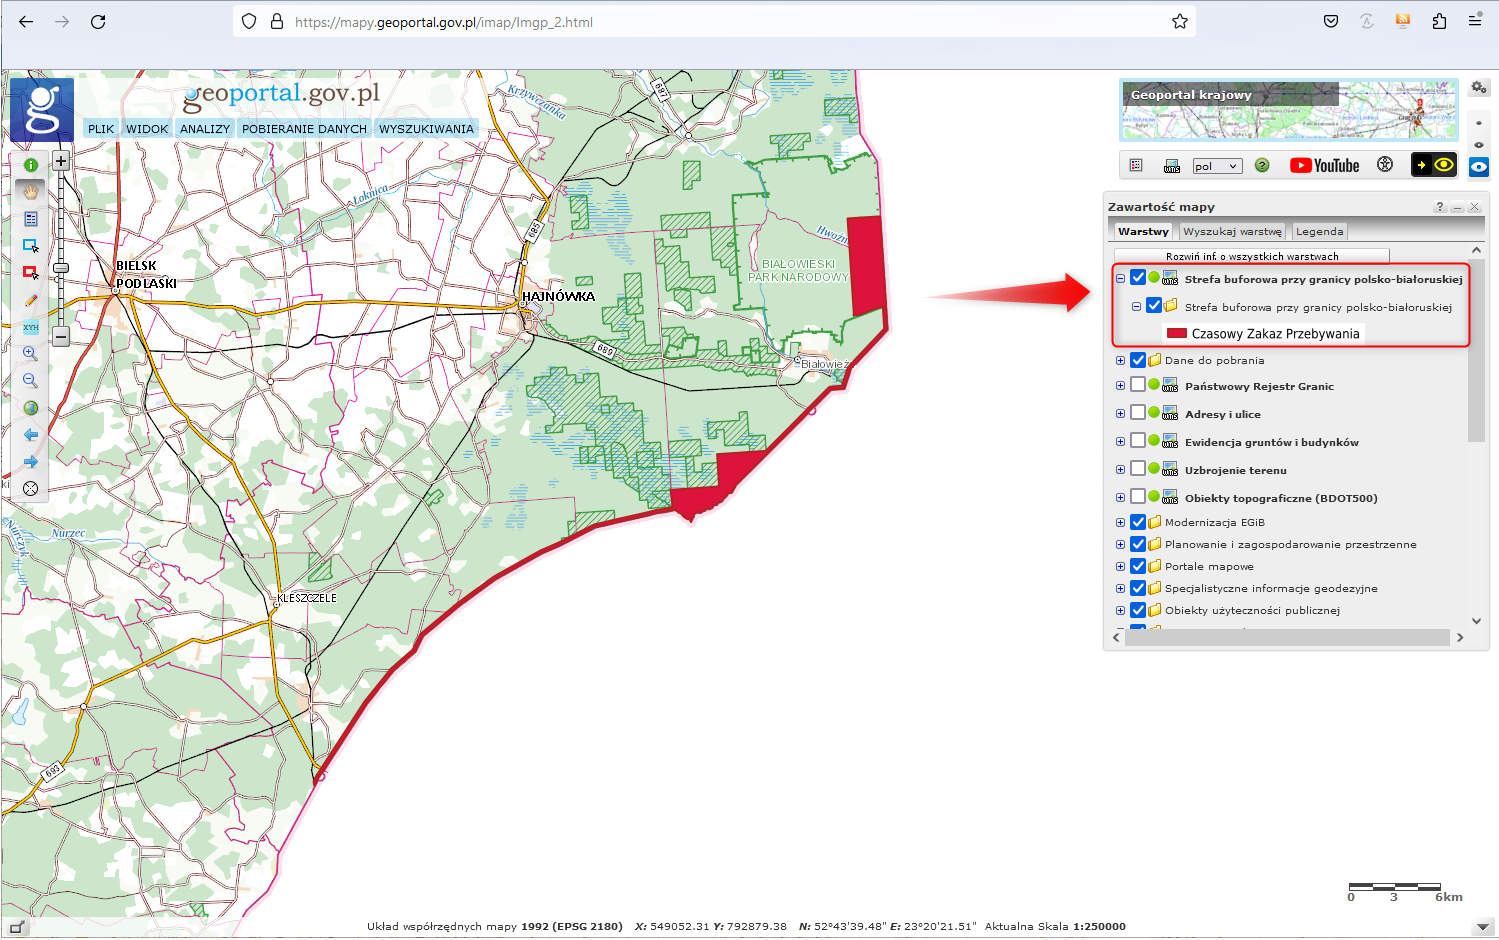This screenshot has width=1499, height=940.
Task: Switch to the Legenda tab
Action: [1319, 231]
